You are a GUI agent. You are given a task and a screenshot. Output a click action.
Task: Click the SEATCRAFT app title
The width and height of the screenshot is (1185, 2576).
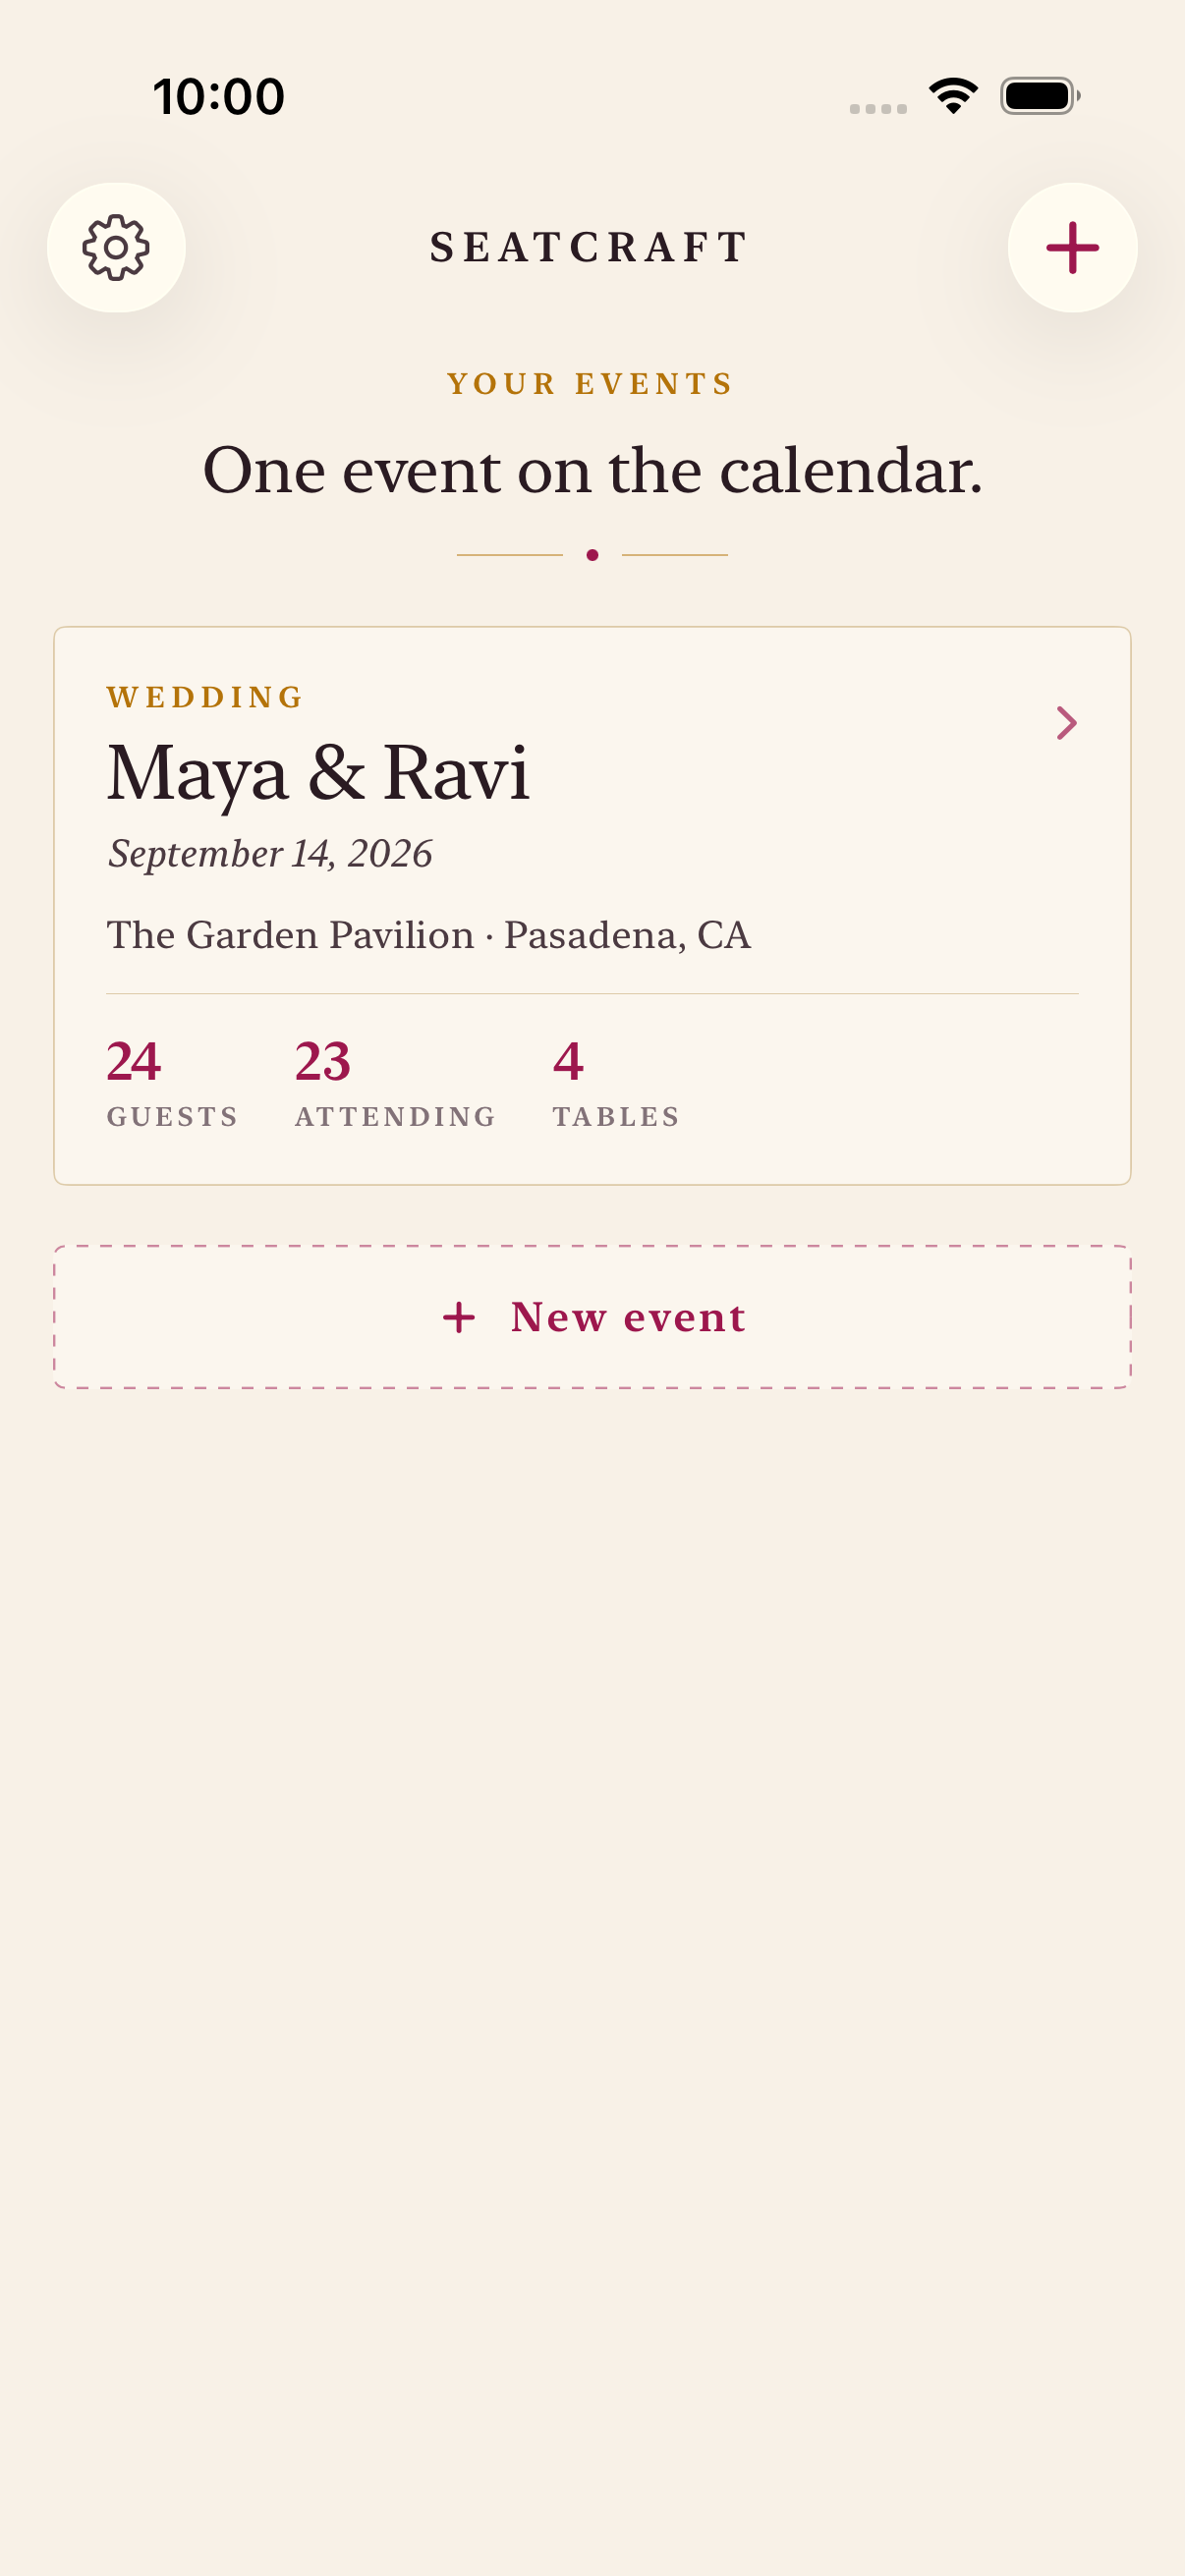[x=591, y=247]
